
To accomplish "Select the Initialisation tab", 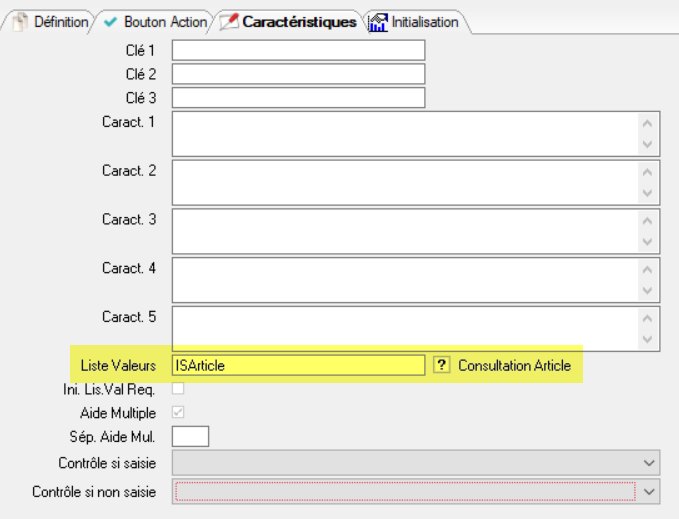I will click(415, 22).
